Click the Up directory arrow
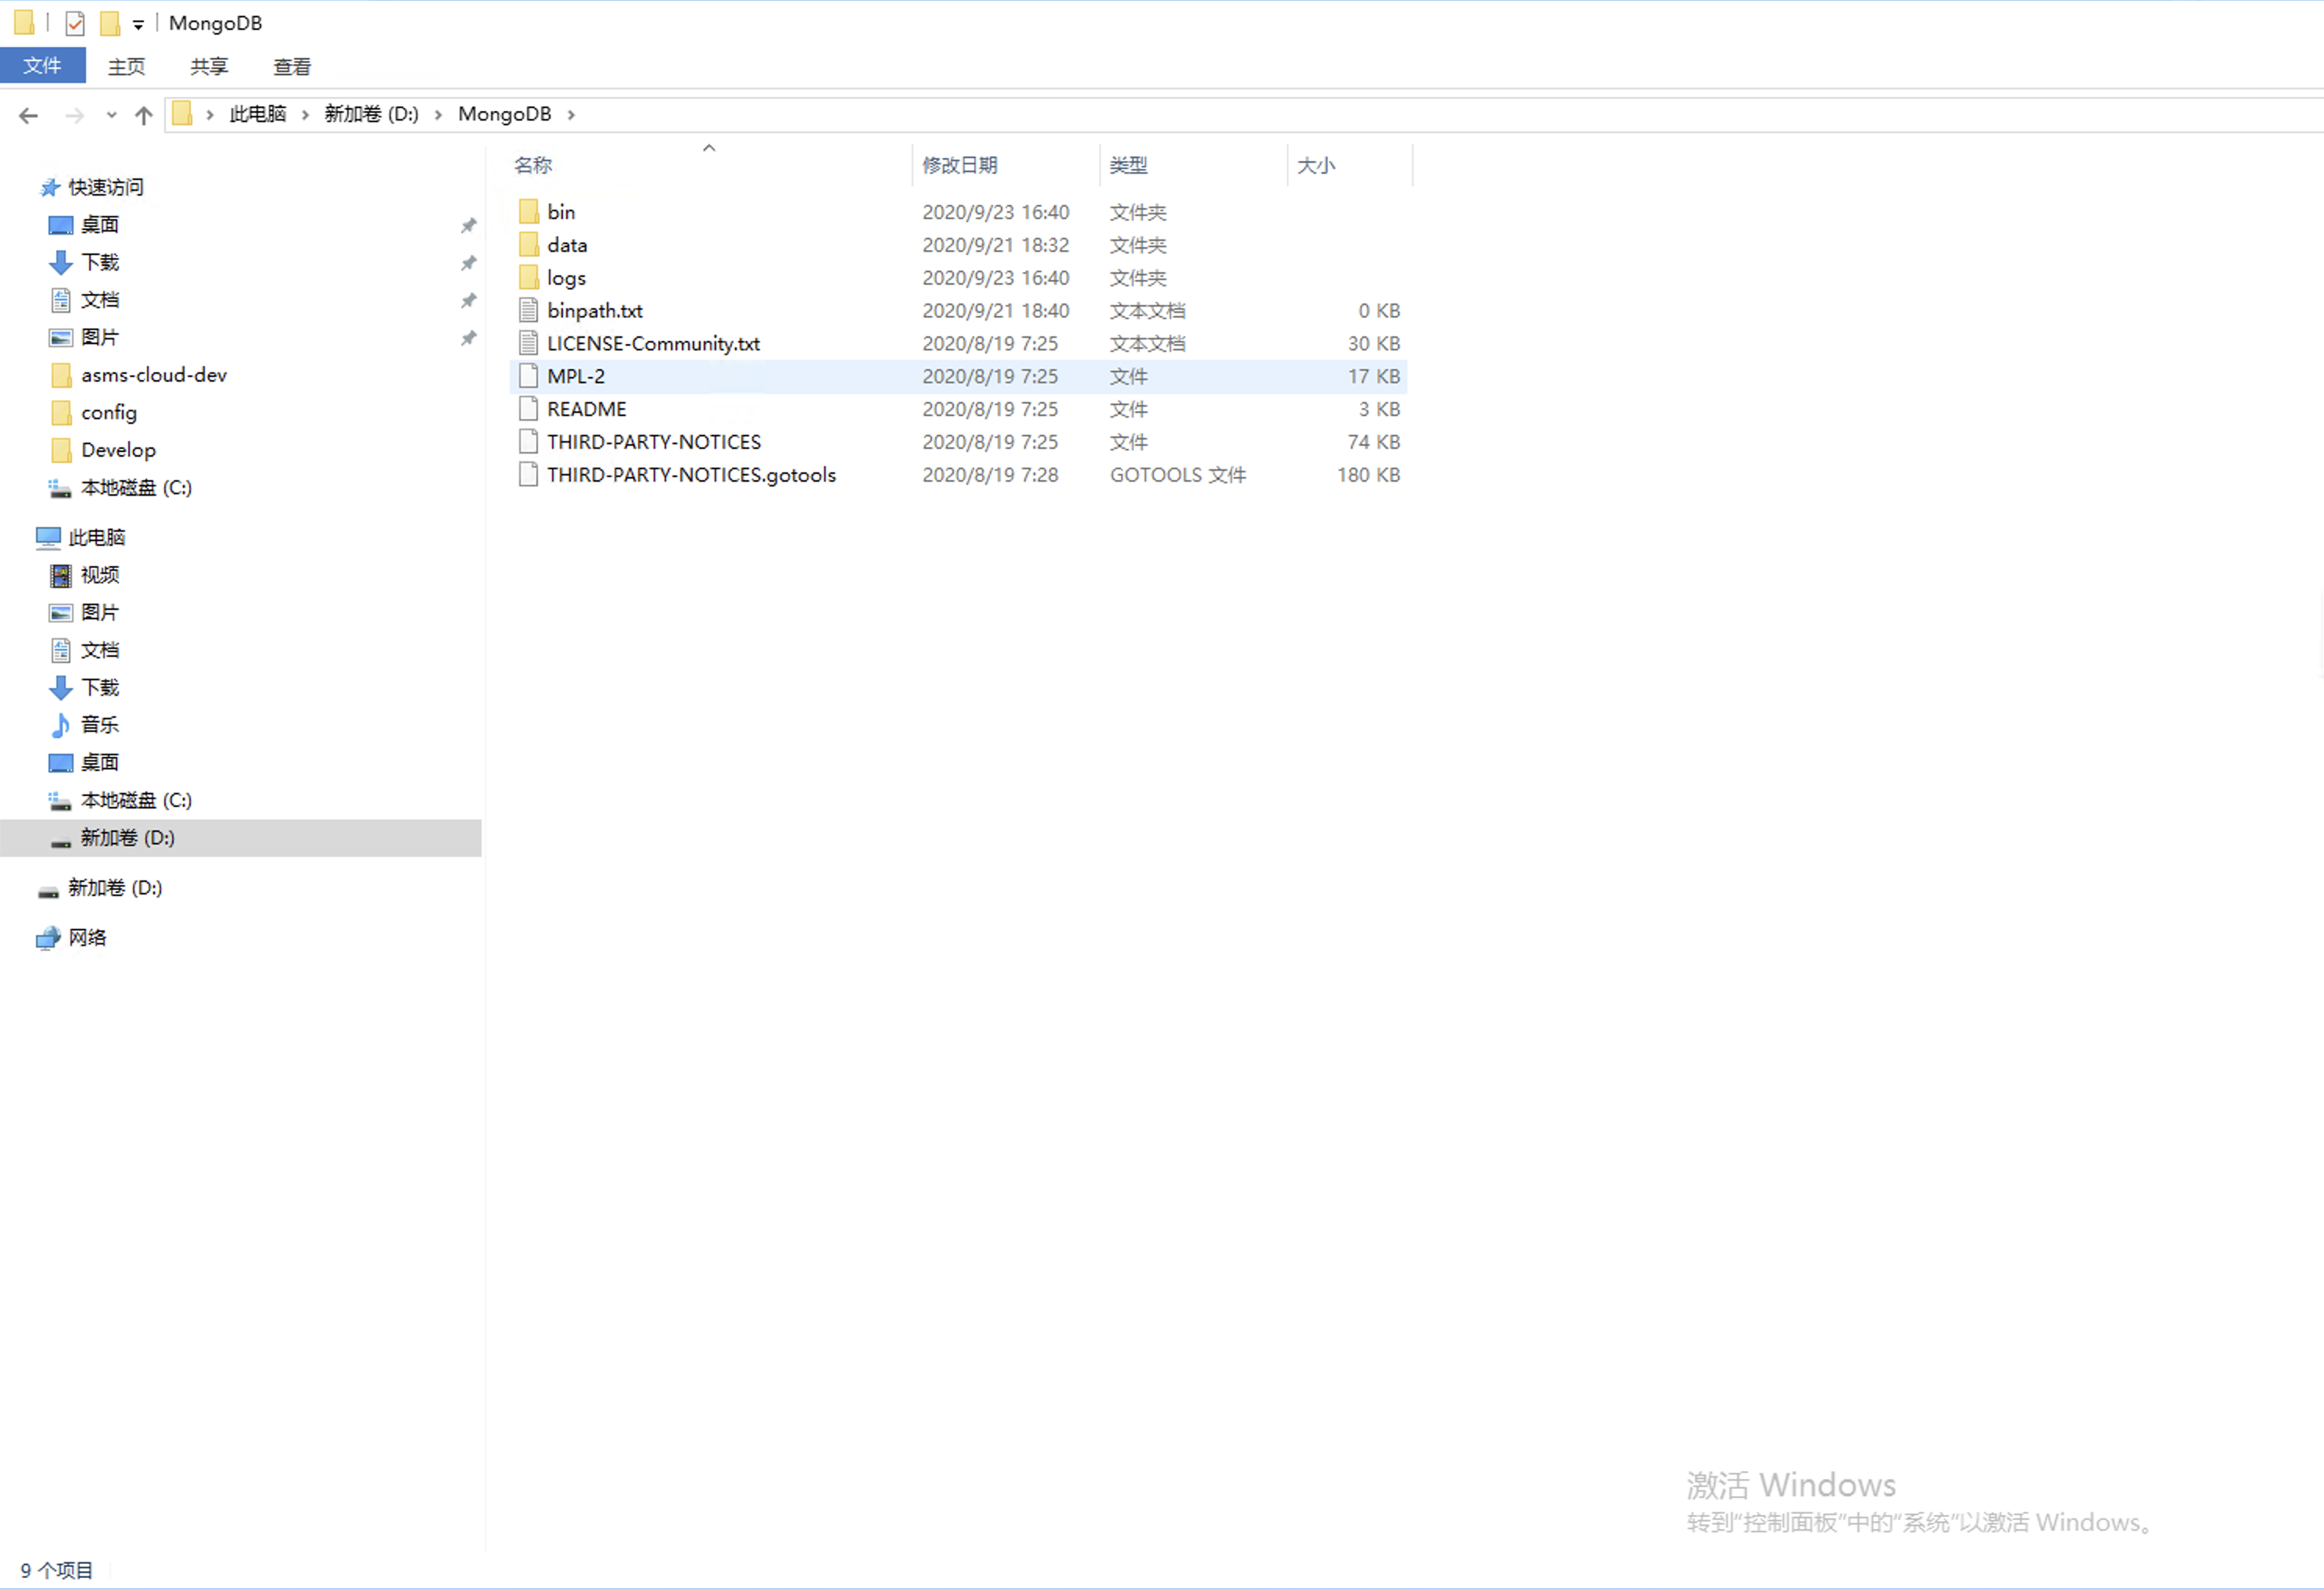This screenshot has height=1589, width=2324. coord(144,115)
